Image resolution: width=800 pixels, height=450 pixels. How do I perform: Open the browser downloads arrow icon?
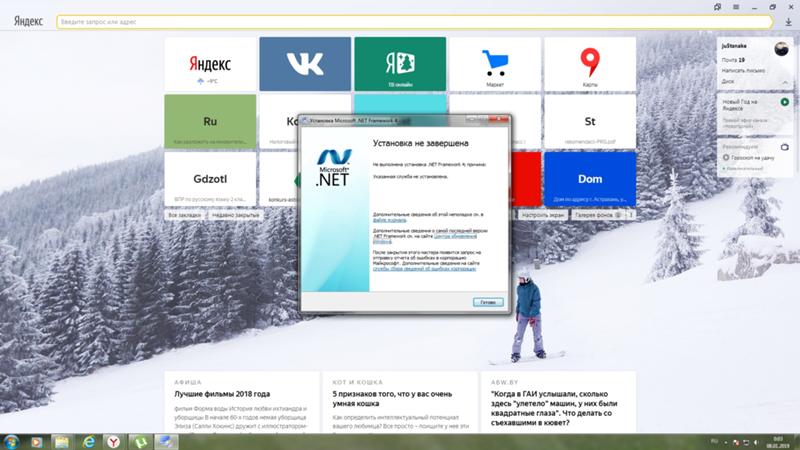point(788,22)
